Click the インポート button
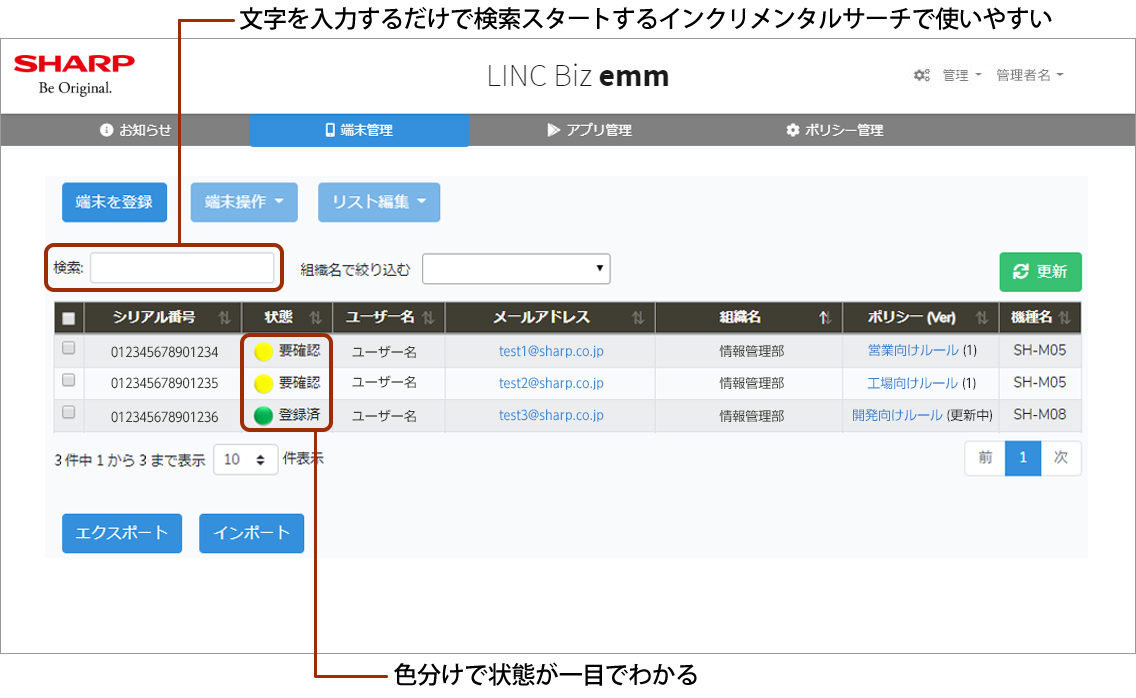1136x698 pixels. pyautogui.click(x=251, y=533)
